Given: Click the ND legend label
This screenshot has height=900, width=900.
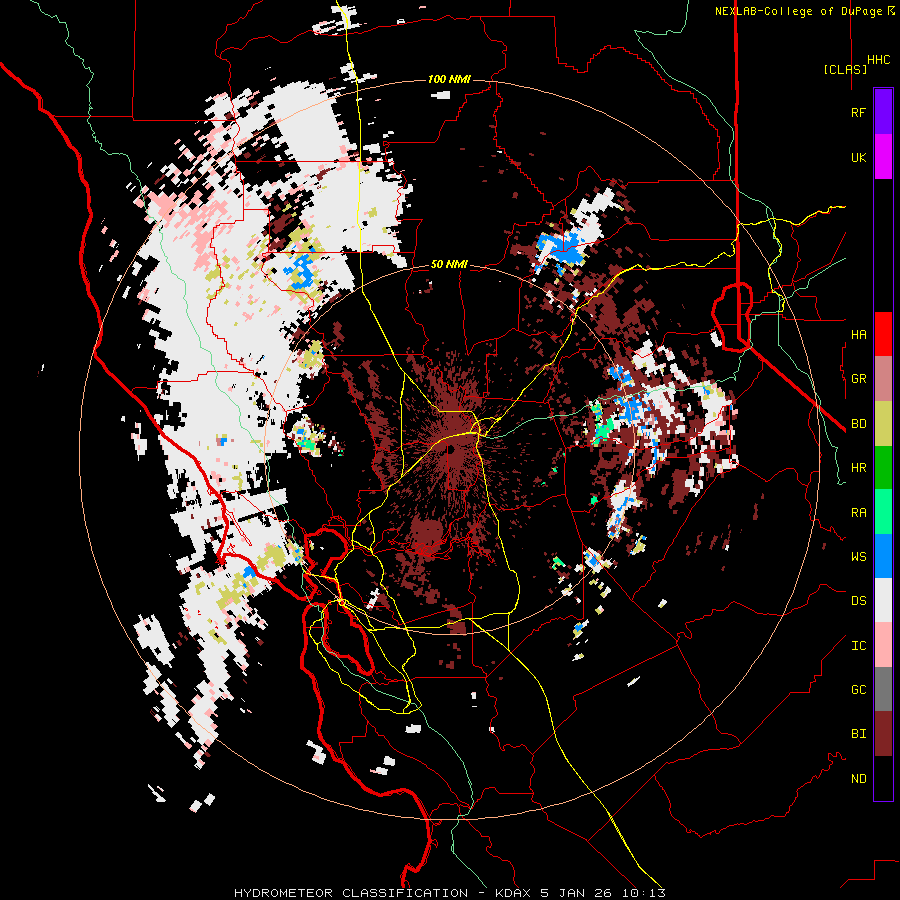Looking at the screenshot, I should tap(858, 779).
